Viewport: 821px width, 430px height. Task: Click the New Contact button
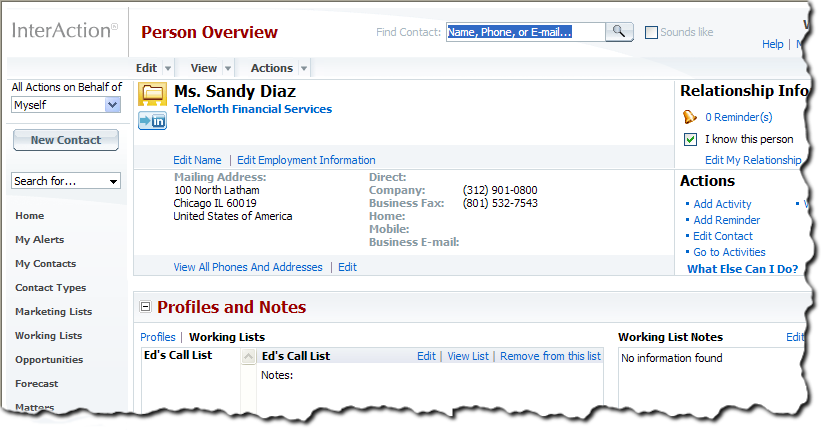click(x=66, y=140)
